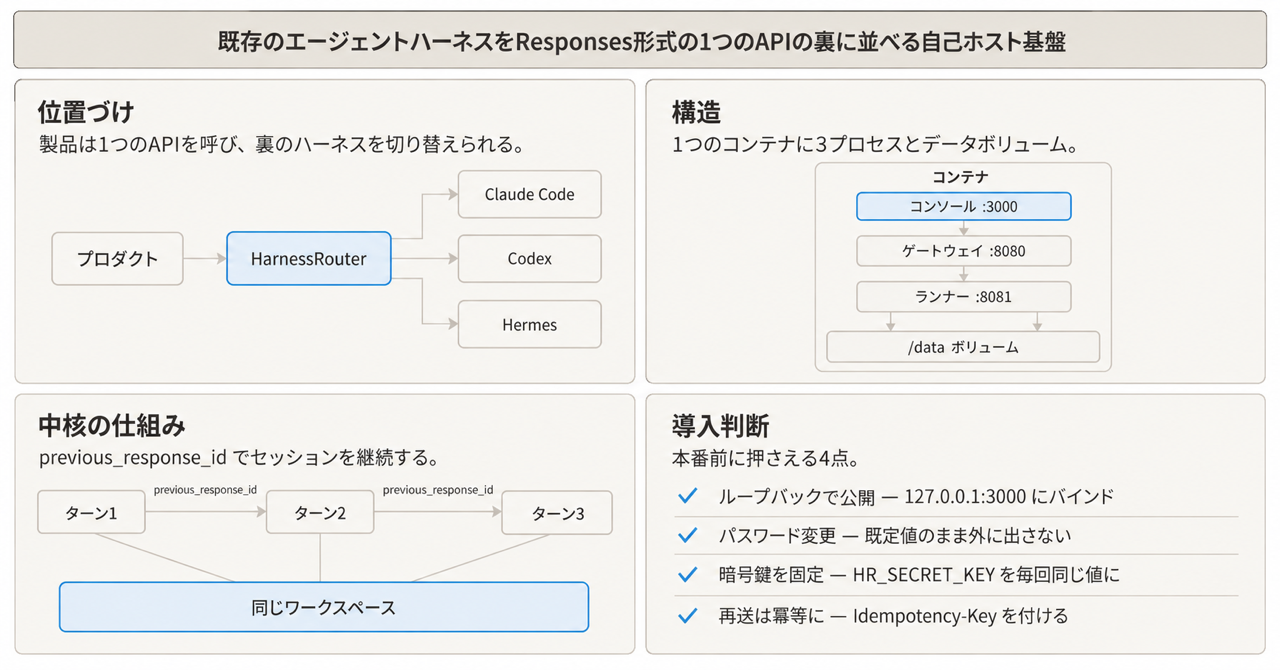Click the 導入判断 heading

click(721, 427)
